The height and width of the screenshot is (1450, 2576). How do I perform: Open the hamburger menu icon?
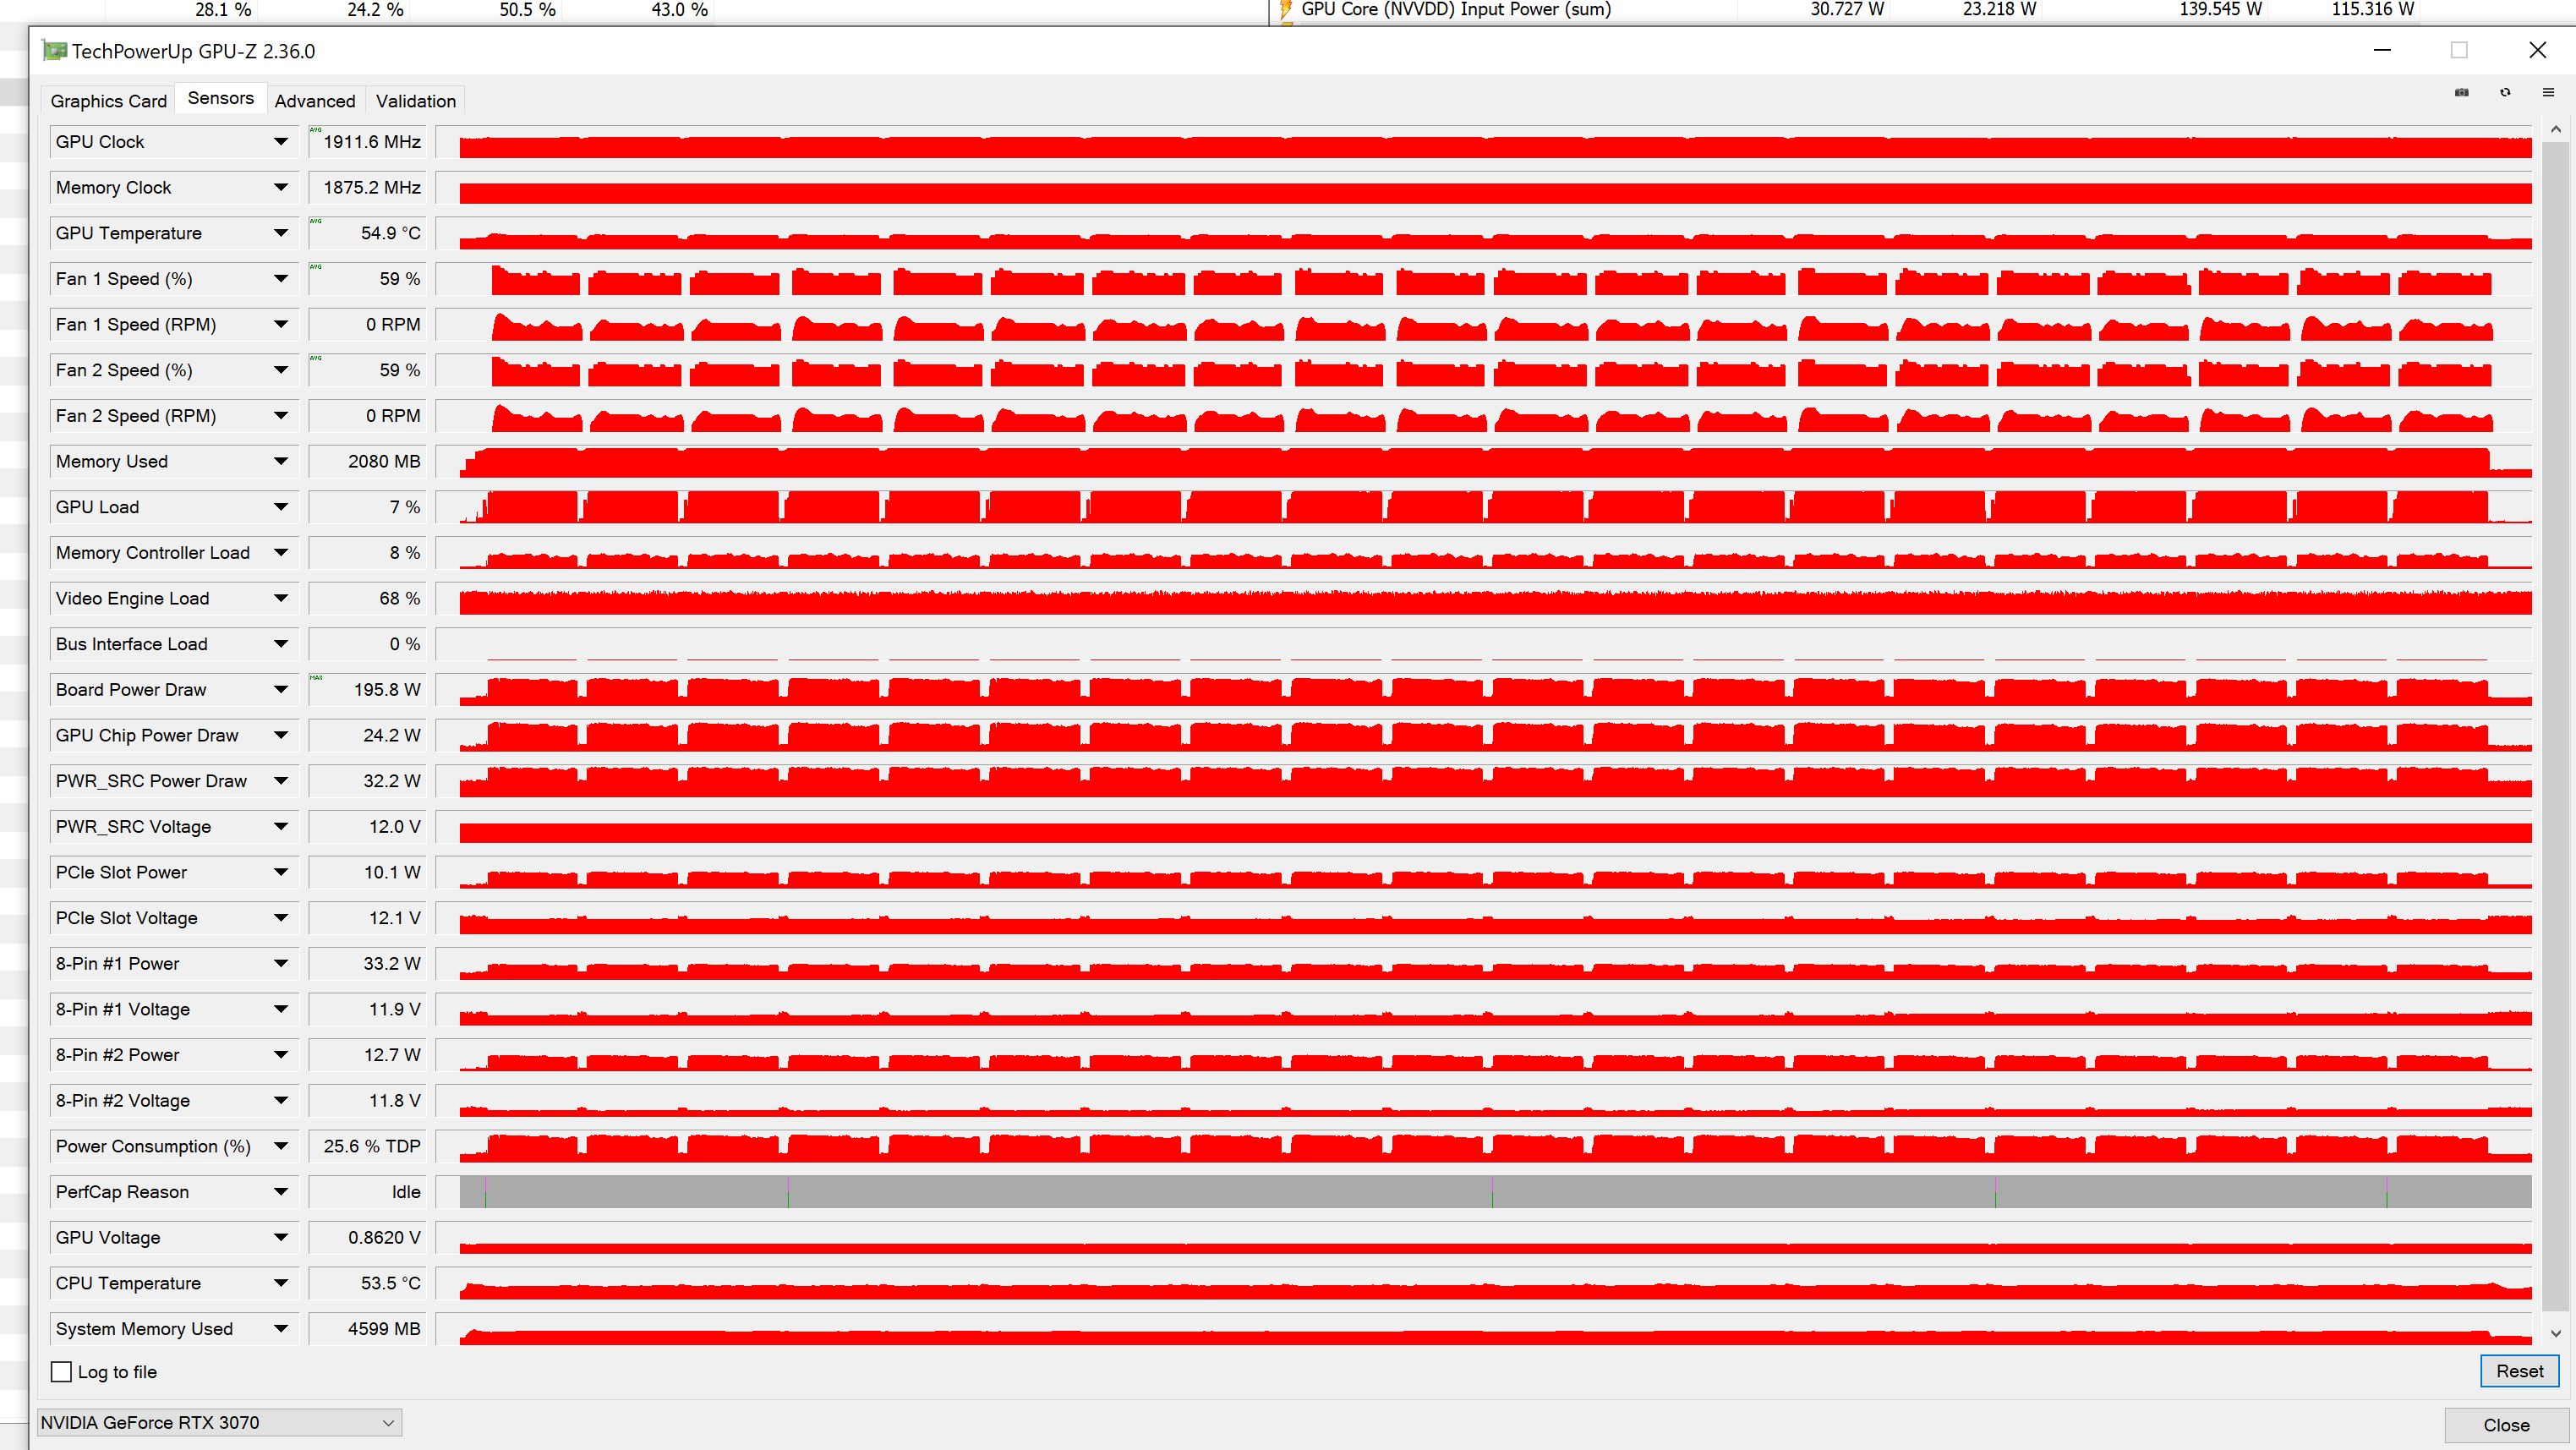pyautogui.click(x=2548, y=92)
